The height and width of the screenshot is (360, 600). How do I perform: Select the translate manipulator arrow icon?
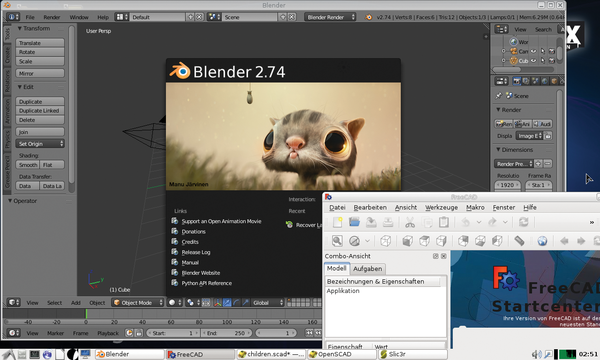pyautogui.click(x=227, y=303)
